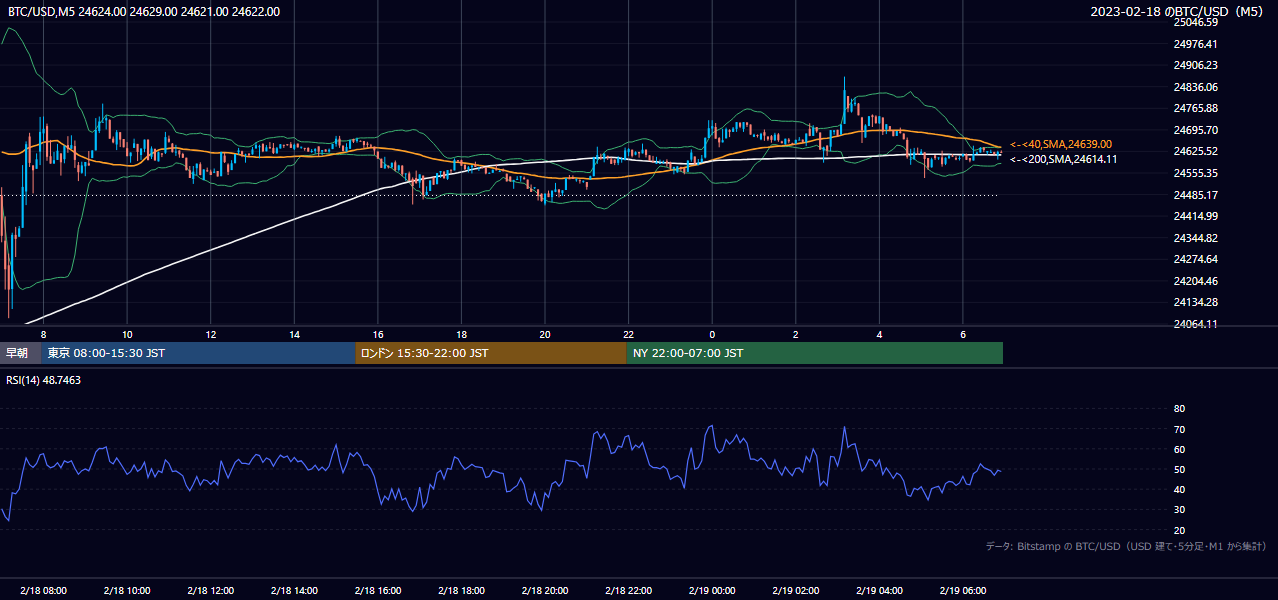Click price axis label 24064.11
This screenshot has width=1278, height=600.
click(1196, 324)
